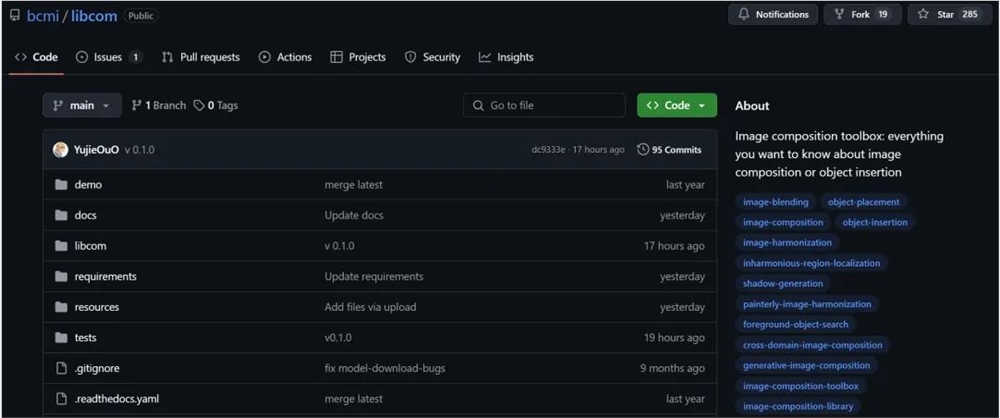Open the requirements folder
This screenshot has width=1000, height=418.
click(x=105, y=277)
